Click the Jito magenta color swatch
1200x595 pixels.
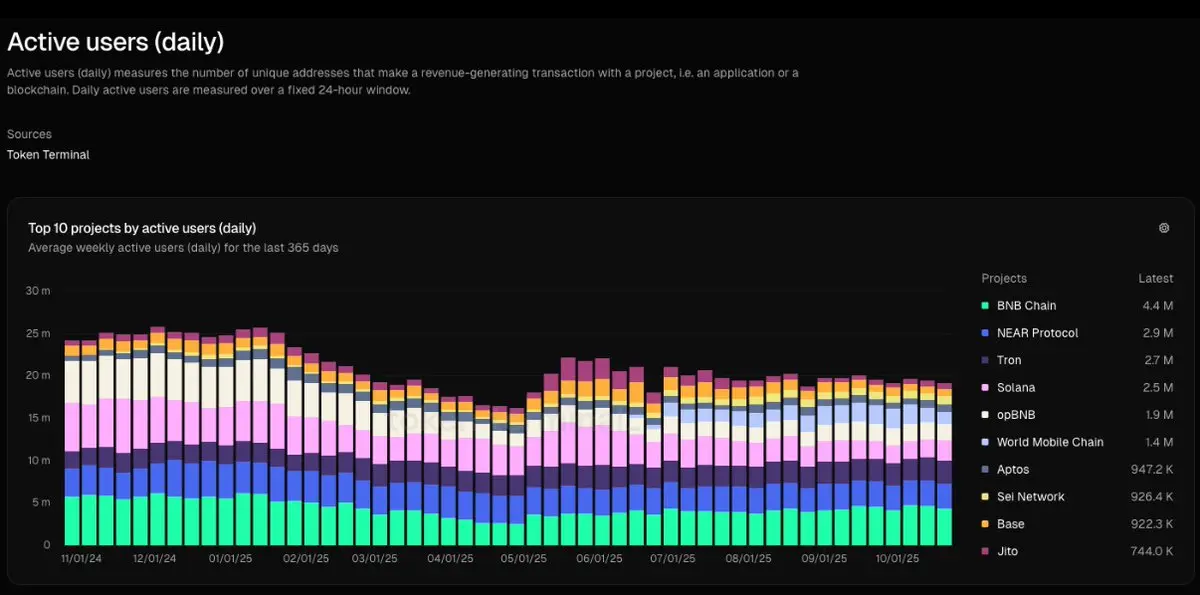tap(986, 551)
